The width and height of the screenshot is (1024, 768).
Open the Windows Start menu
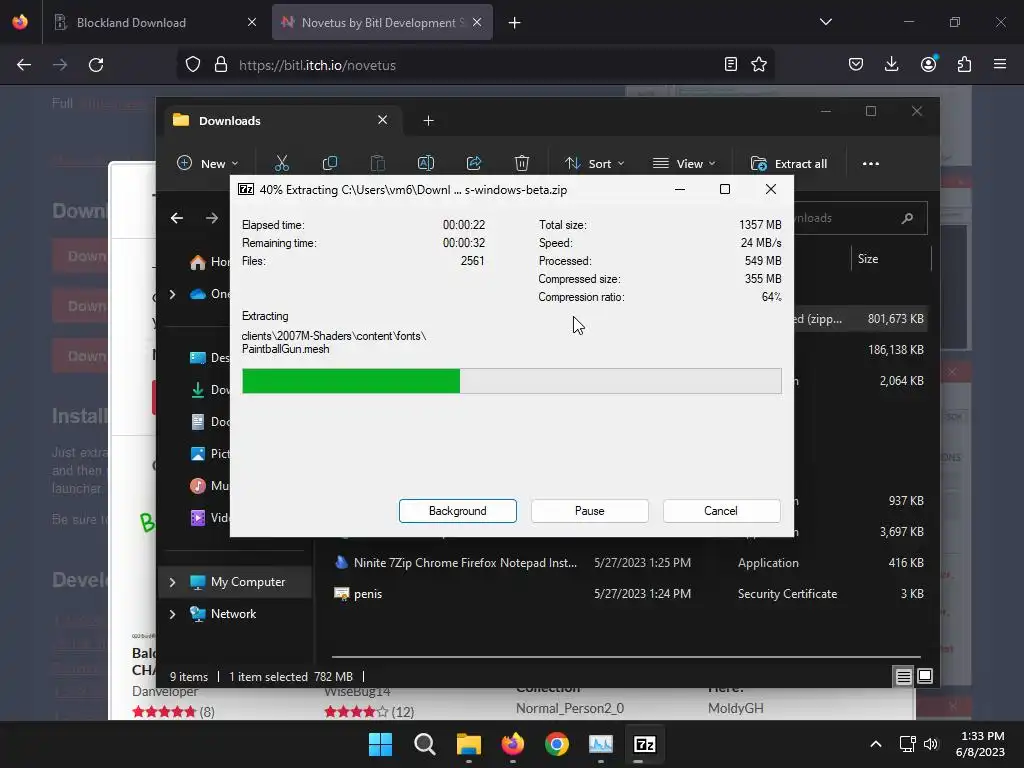[380, 744]
